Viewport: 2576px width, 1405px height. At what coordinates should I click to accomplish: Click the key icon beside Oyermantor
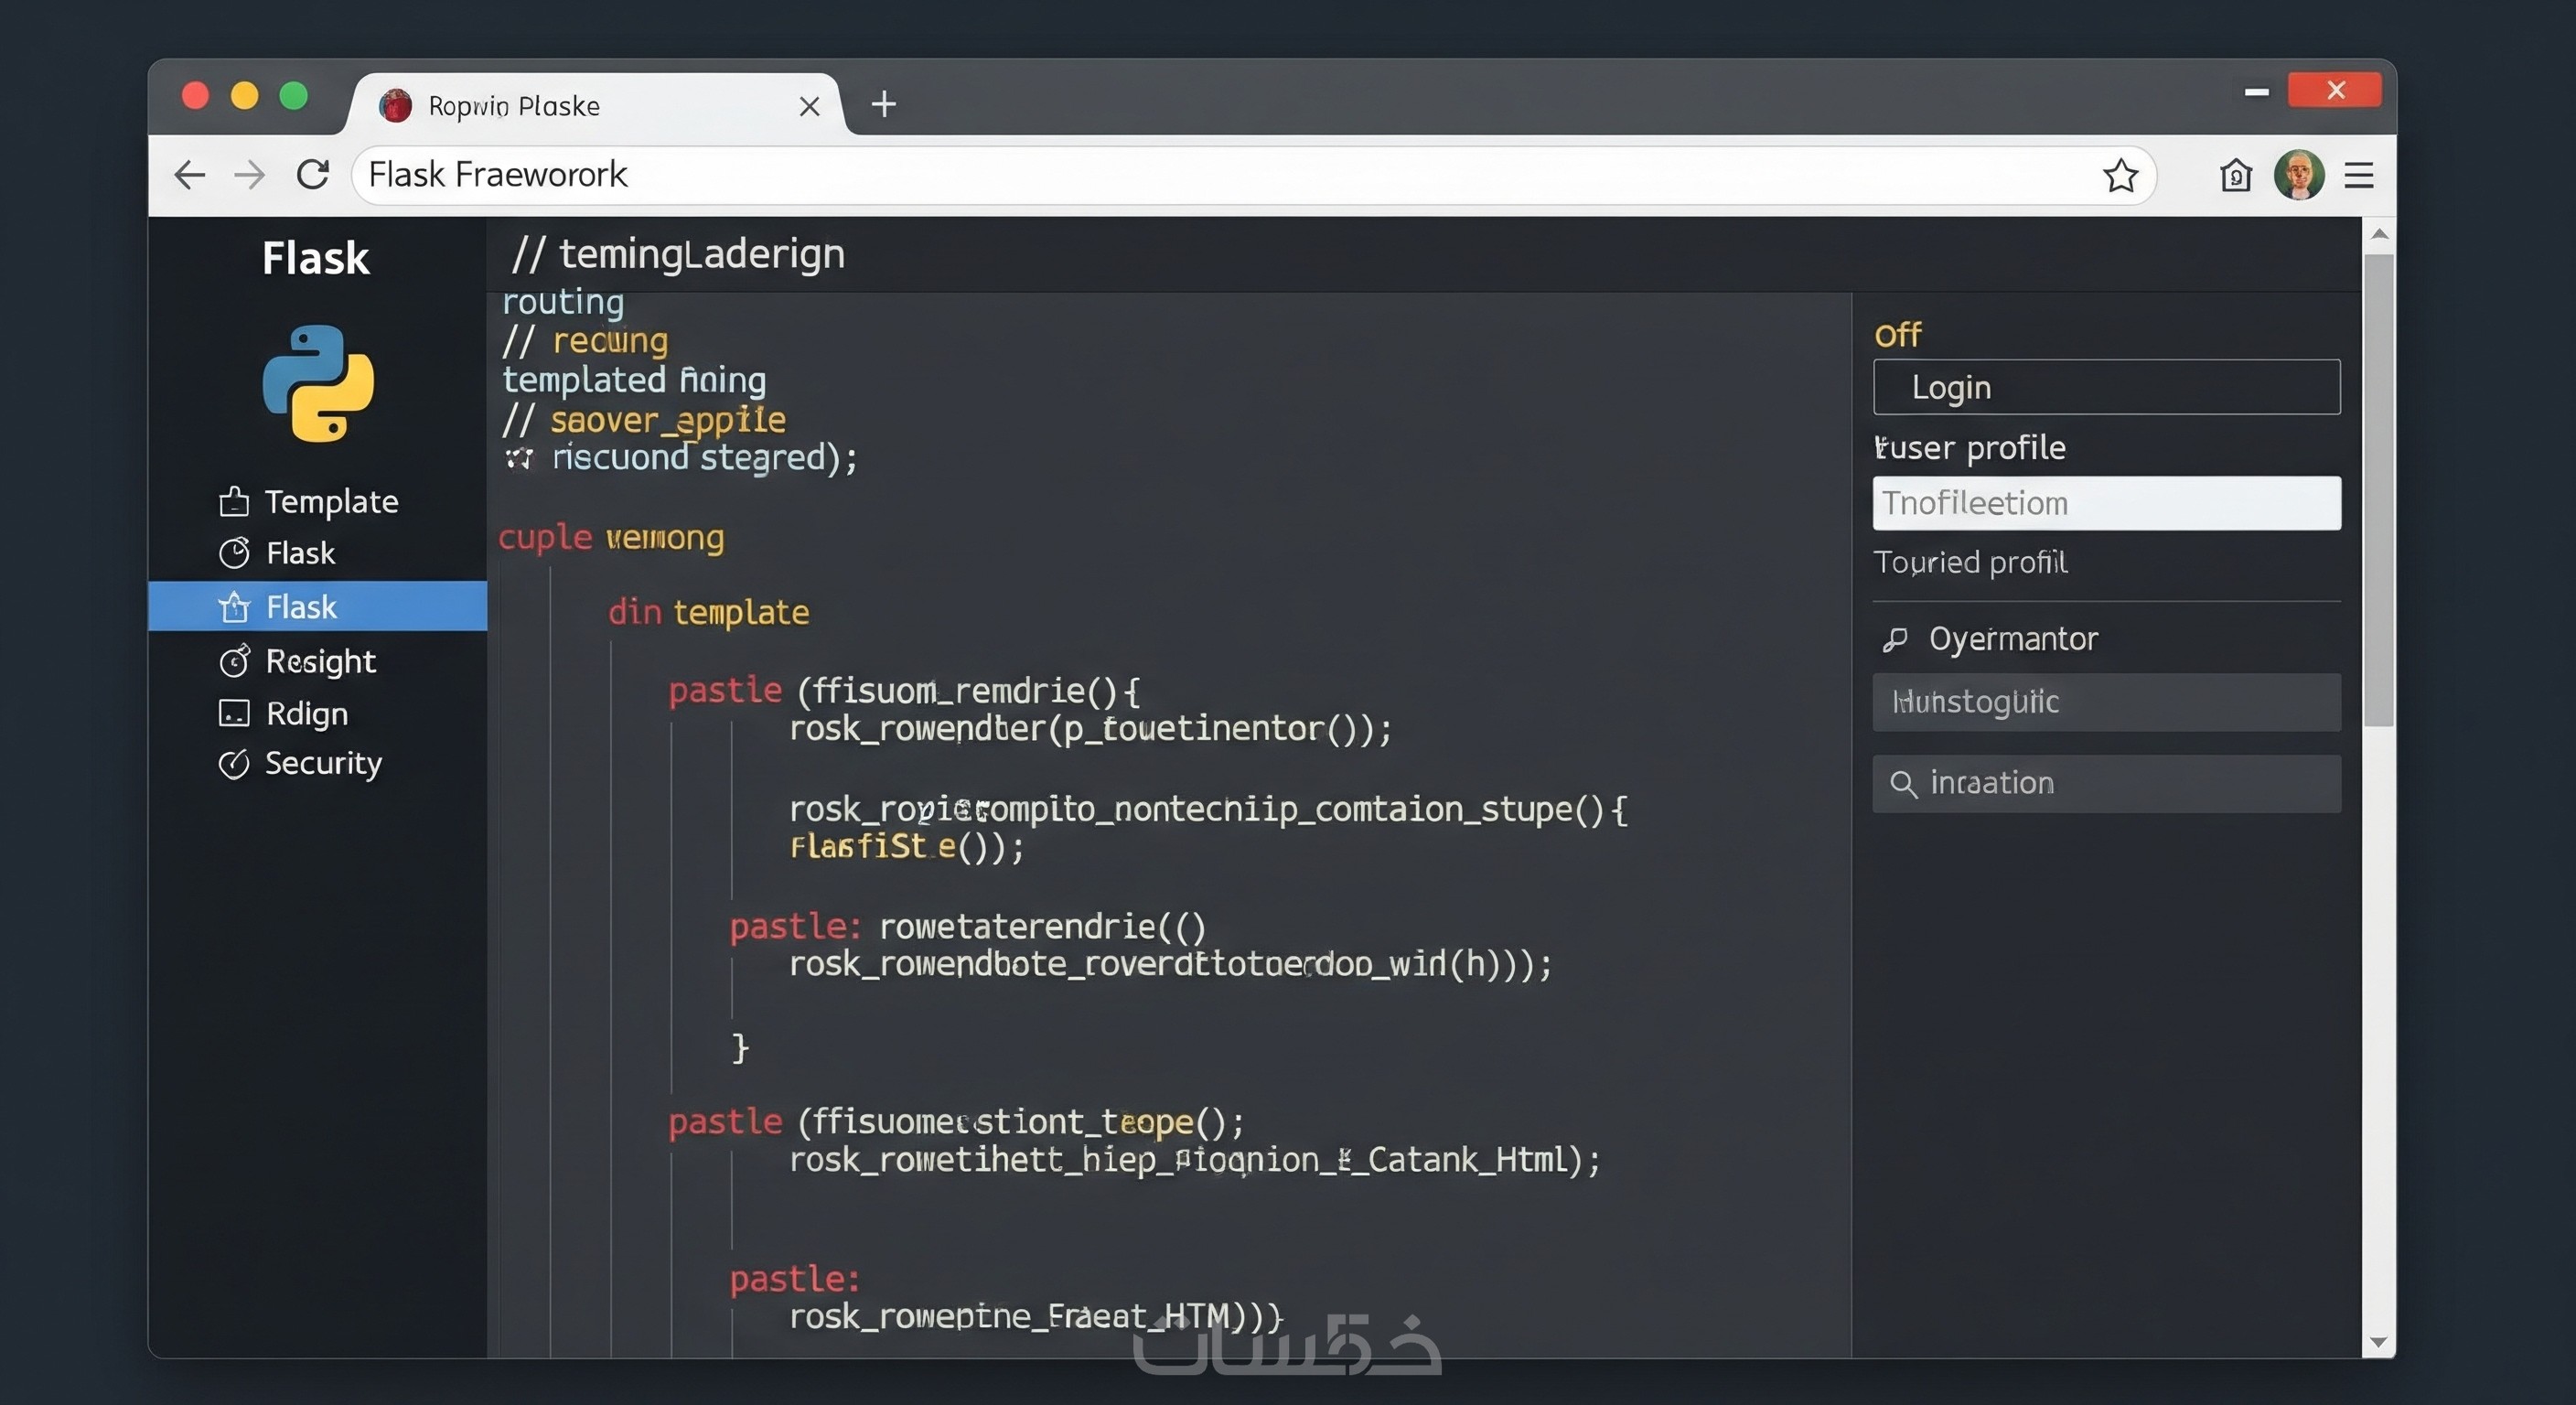(x=1895, y=639)
